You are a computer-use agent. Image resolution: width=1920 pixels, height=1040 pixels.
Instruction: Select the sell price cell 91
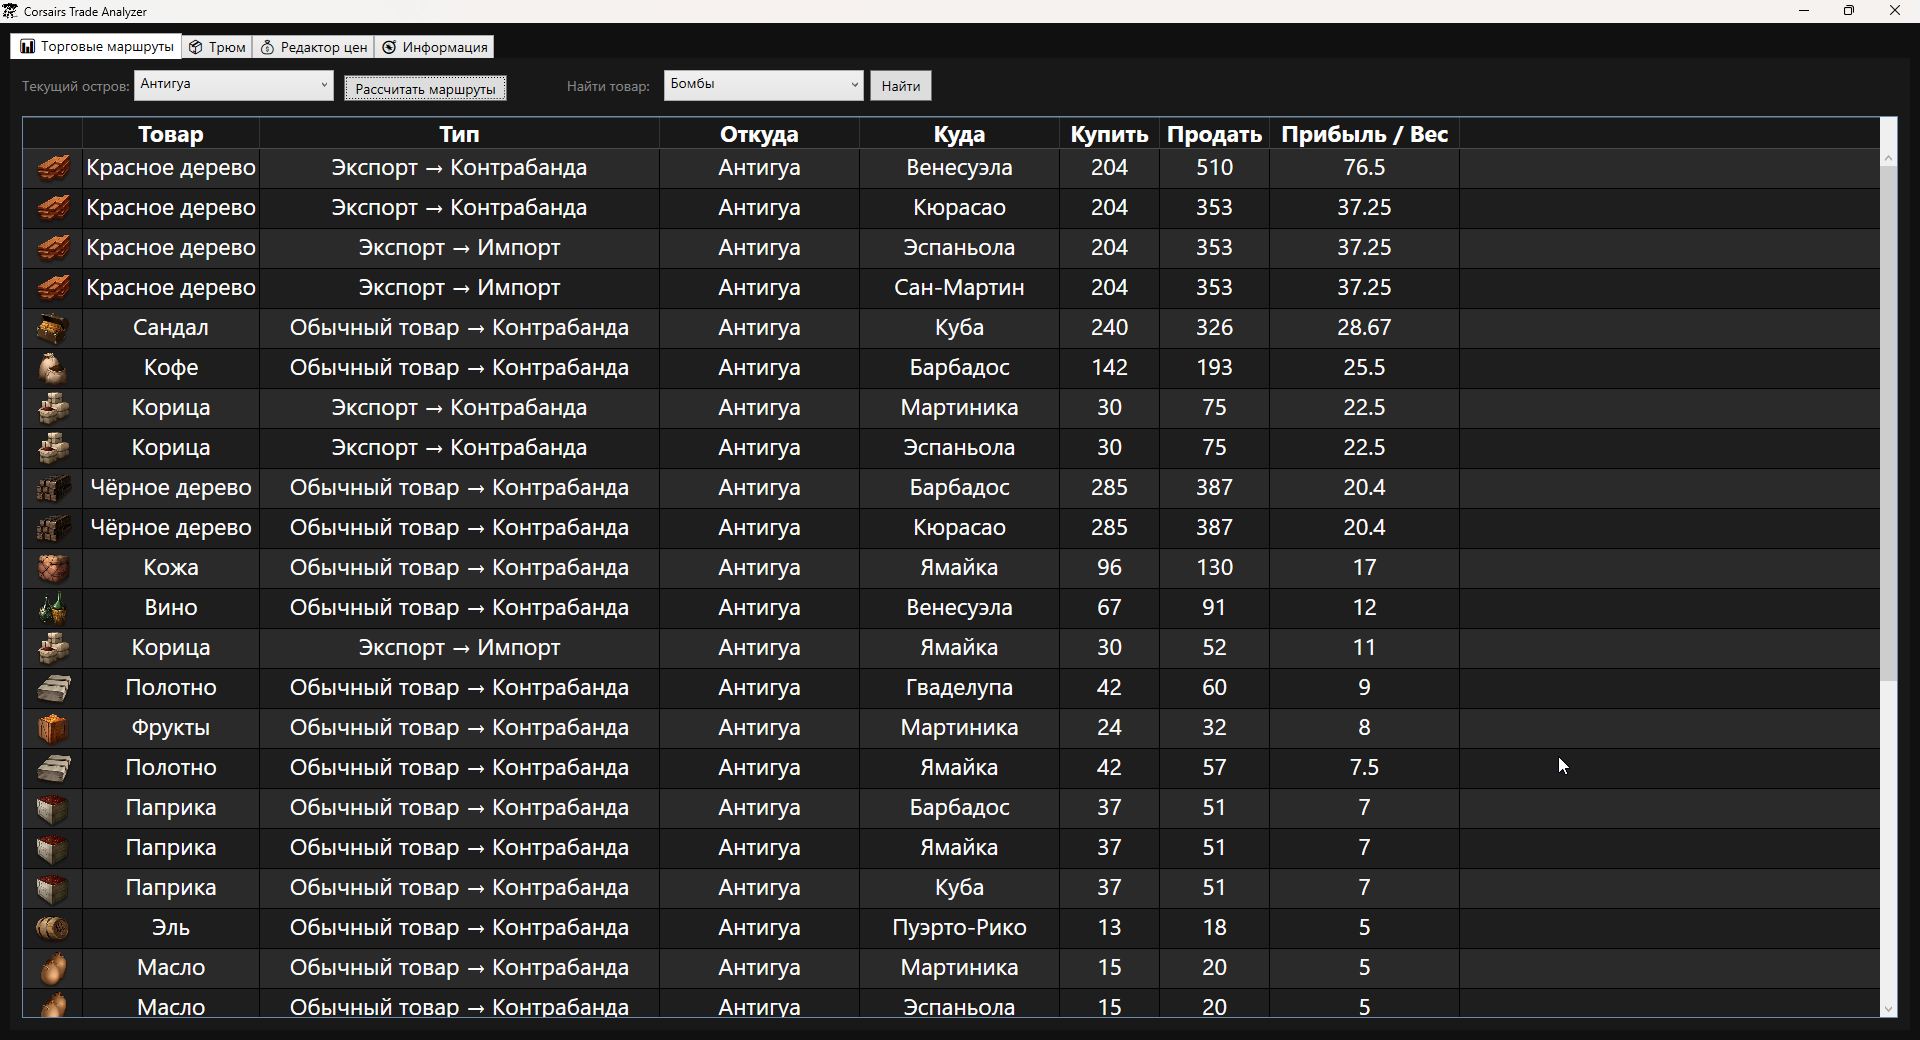point(1214,608)
